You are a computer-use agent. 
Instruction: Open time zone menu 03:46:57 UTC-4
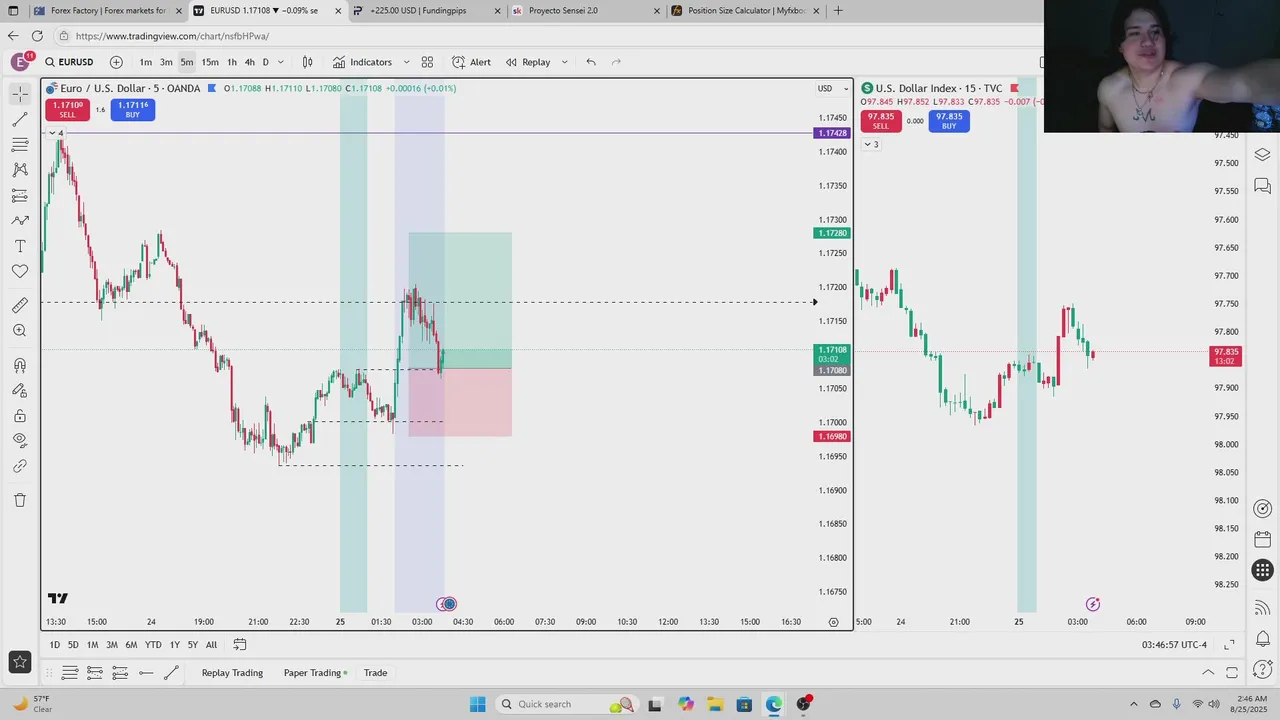click(1174, 645)
